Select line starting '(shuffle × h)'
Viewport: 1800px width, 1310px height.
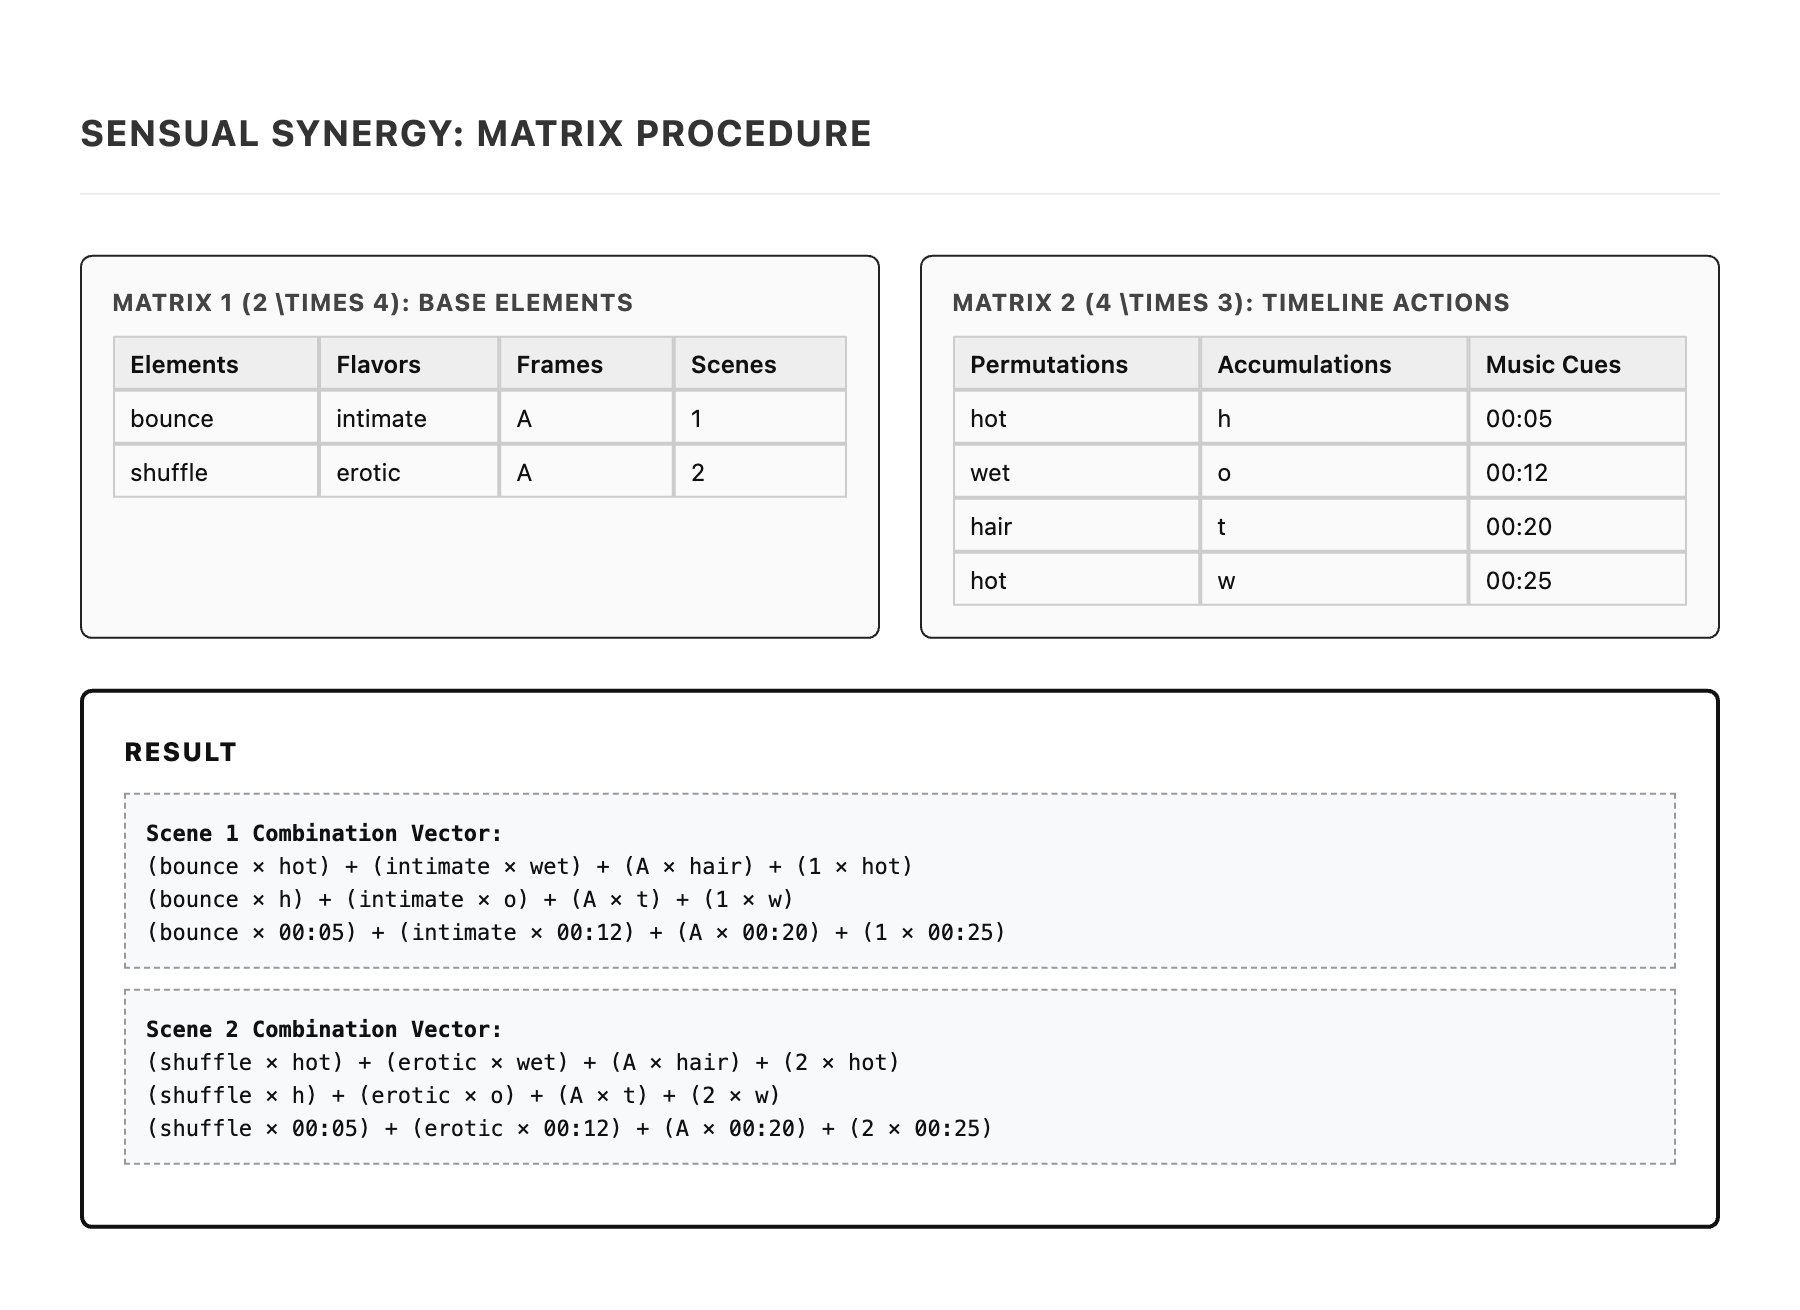[x=464, y=1095]
